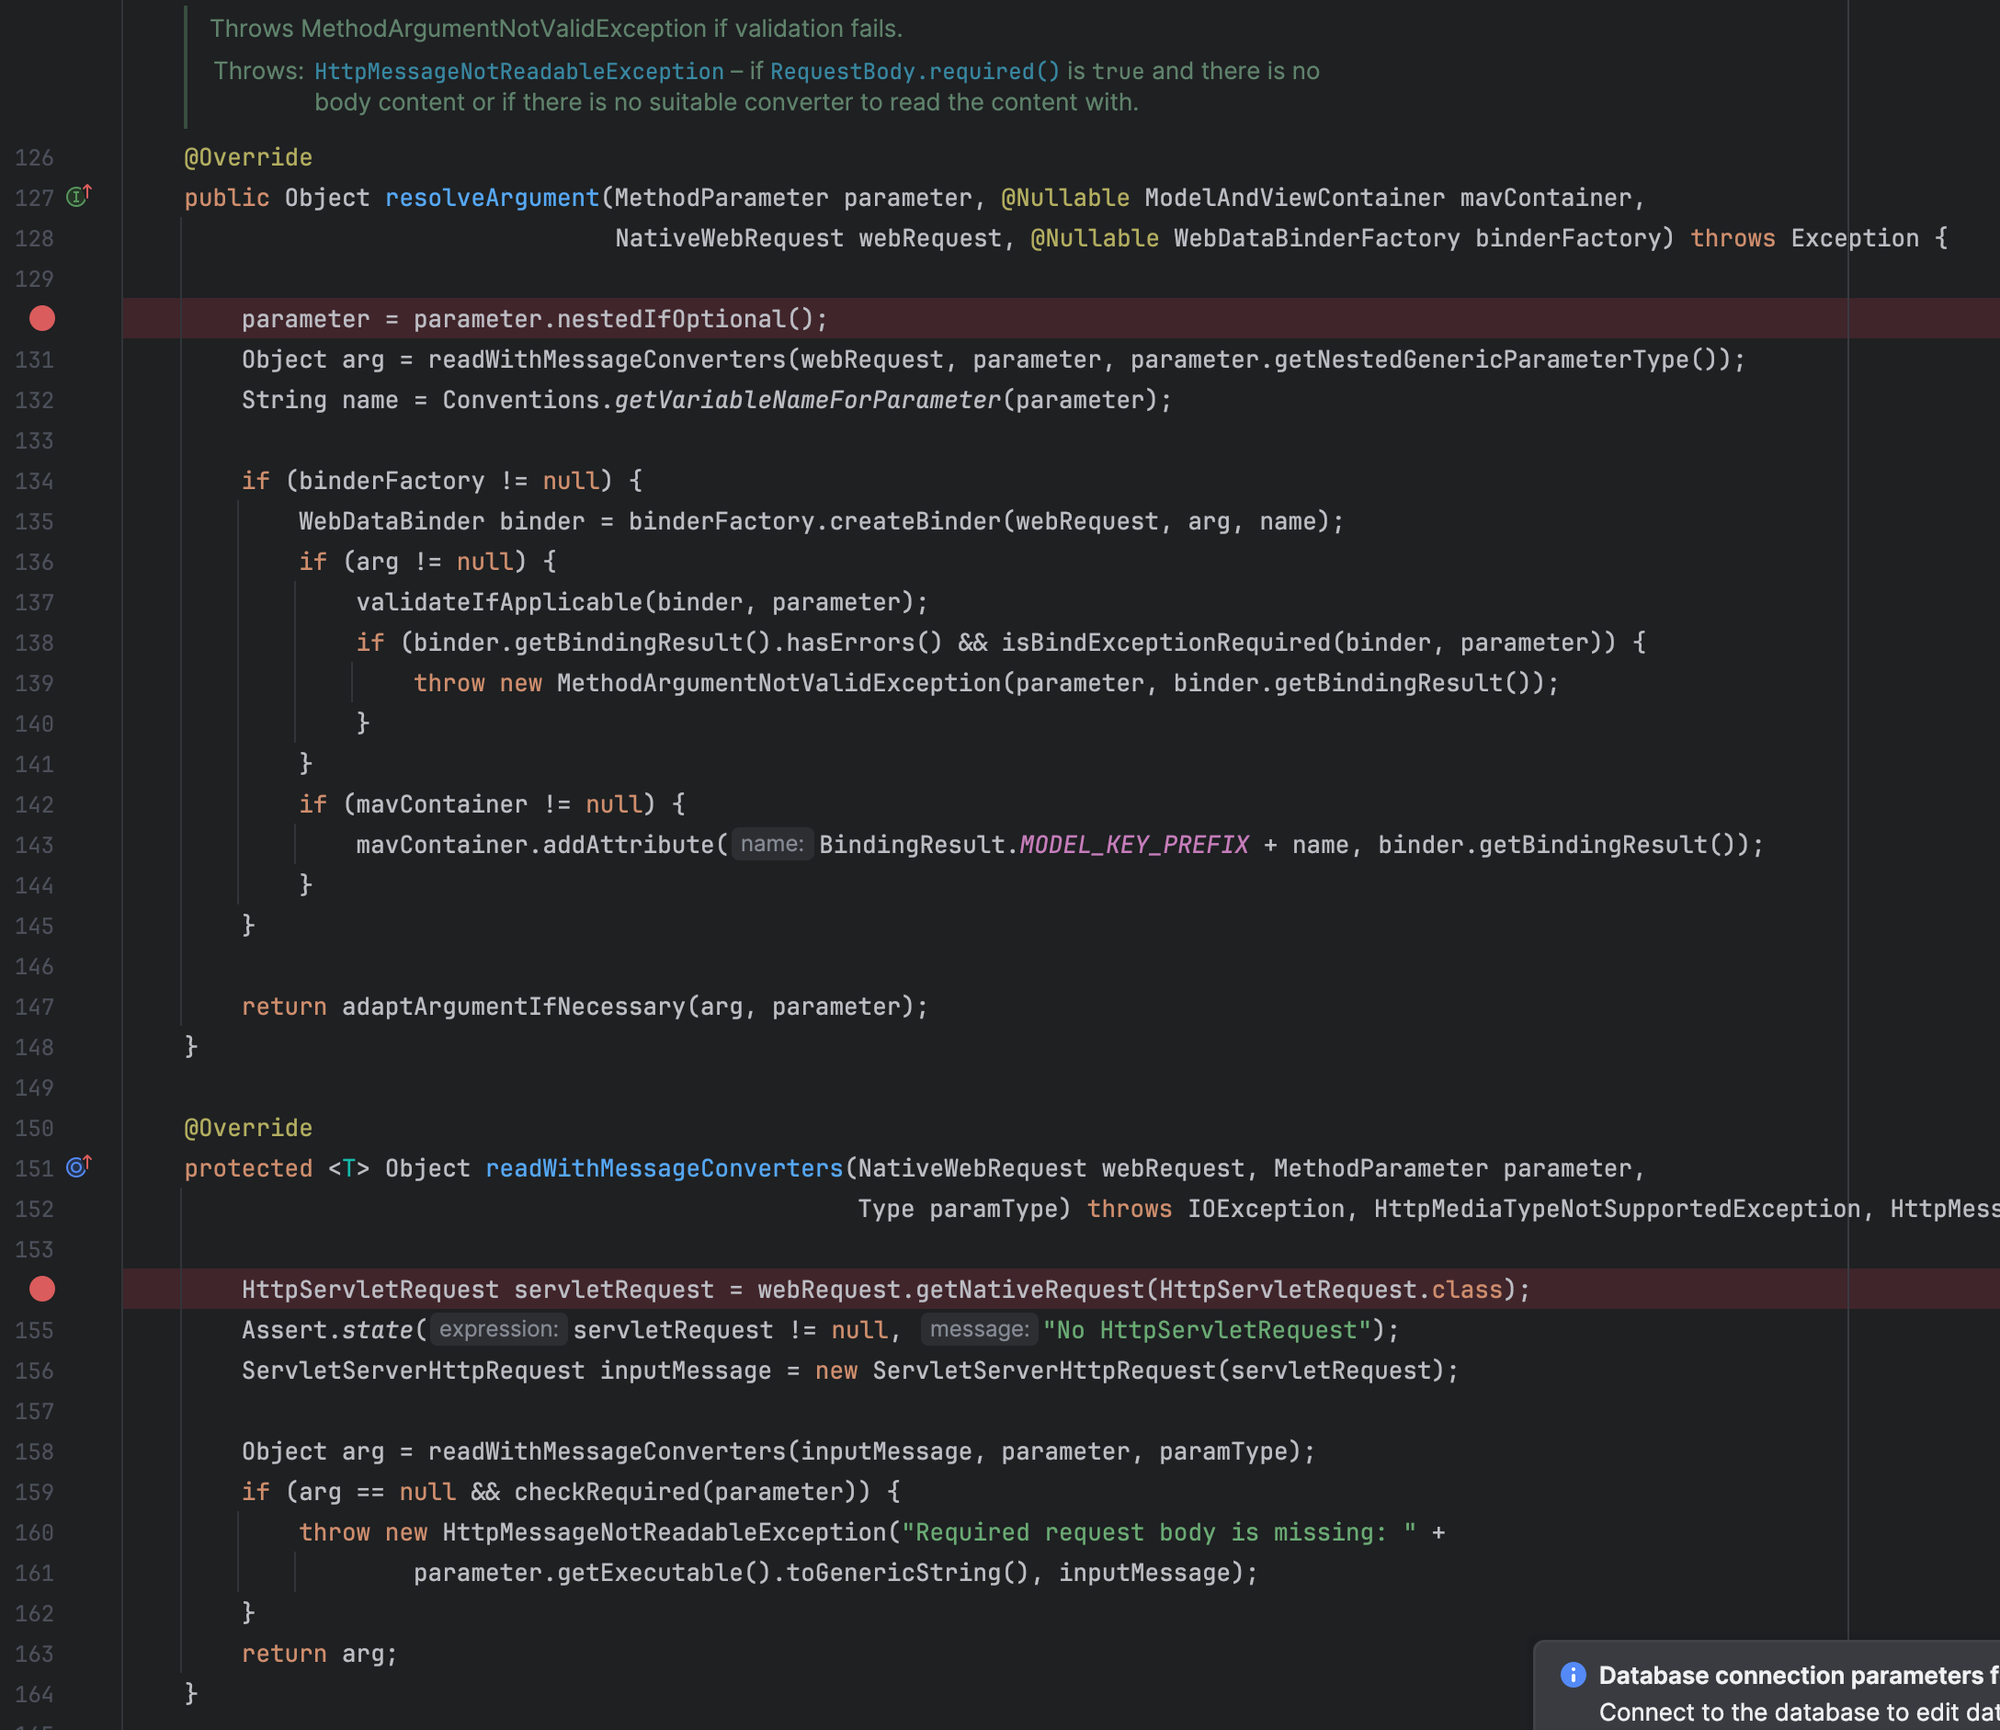
Task: Click 'Type paramType' on line 152
Action: (957, 1208)
